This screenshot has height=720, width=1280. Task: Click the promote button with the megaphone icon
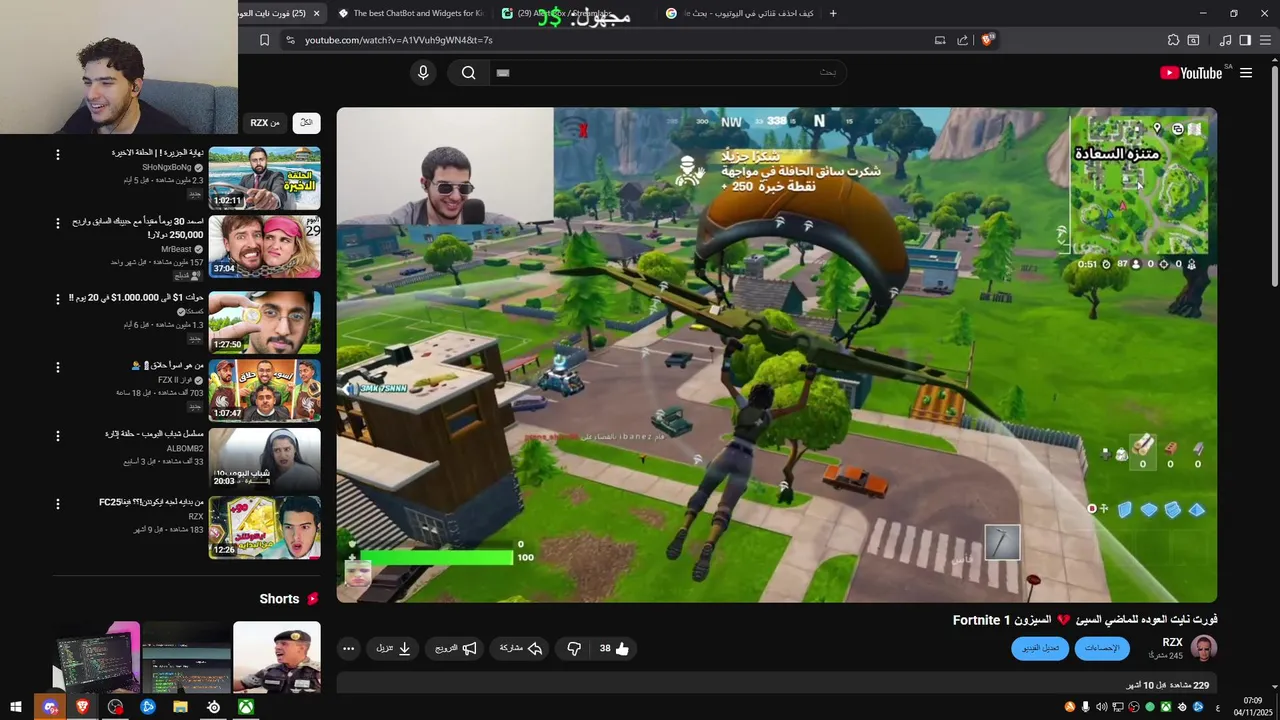click(456, 648)
